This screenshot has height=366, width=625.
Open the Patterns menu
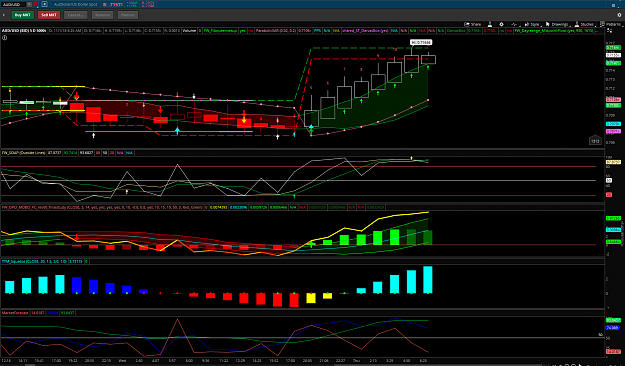610,24
